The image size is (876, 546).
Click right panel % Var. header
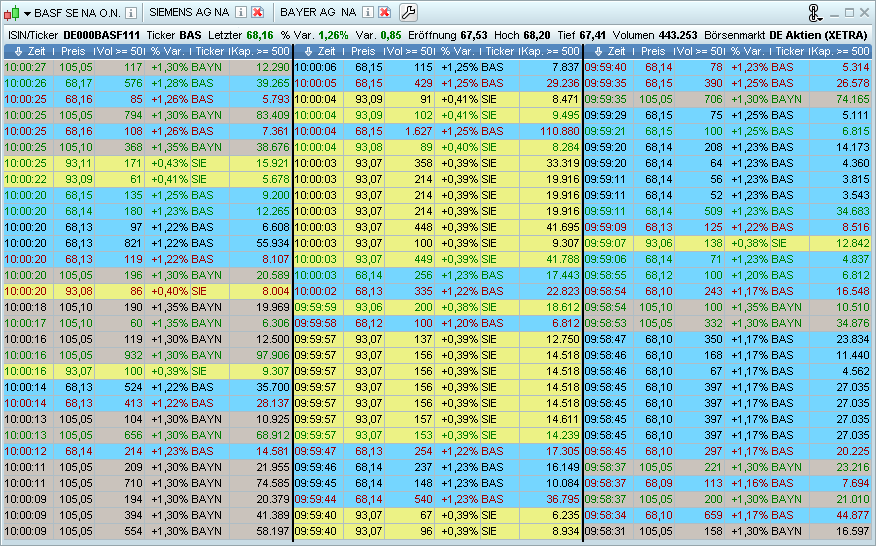pos(748,51)
